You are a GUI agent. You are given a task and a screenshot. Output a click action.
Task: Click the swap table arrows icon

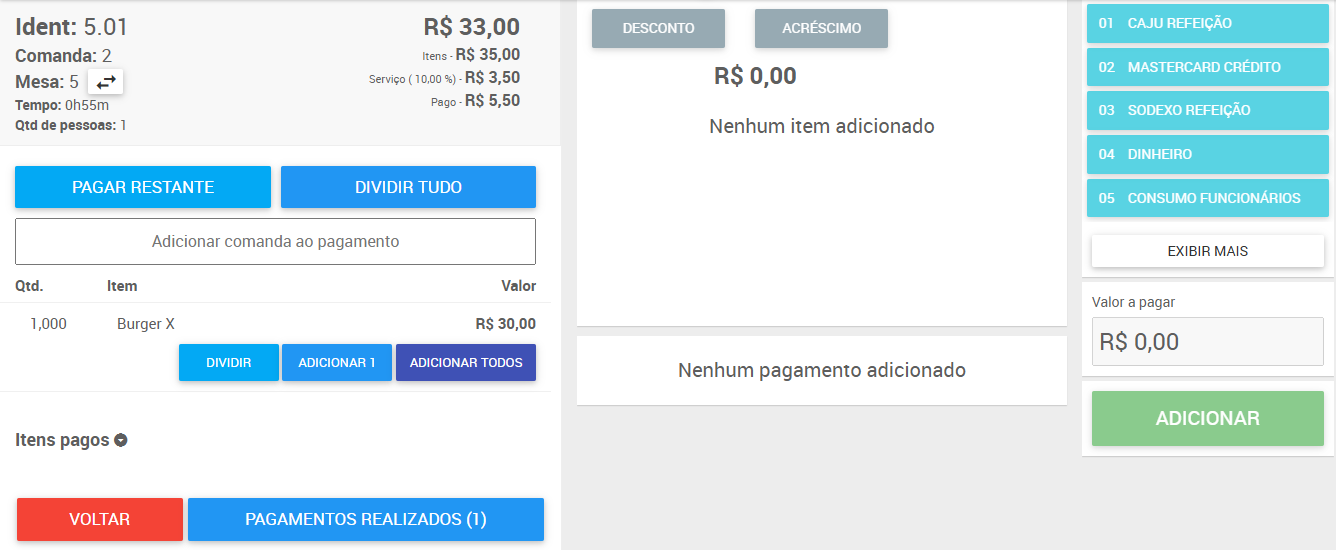pos(106,82)
